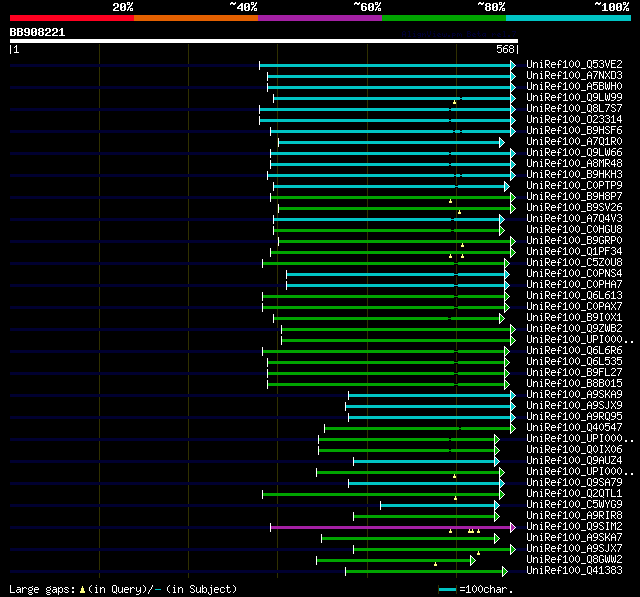Click the UniRef100_A9SKA9 identifier
This screenshot has width=640, height=597.
tap(574, 395)
